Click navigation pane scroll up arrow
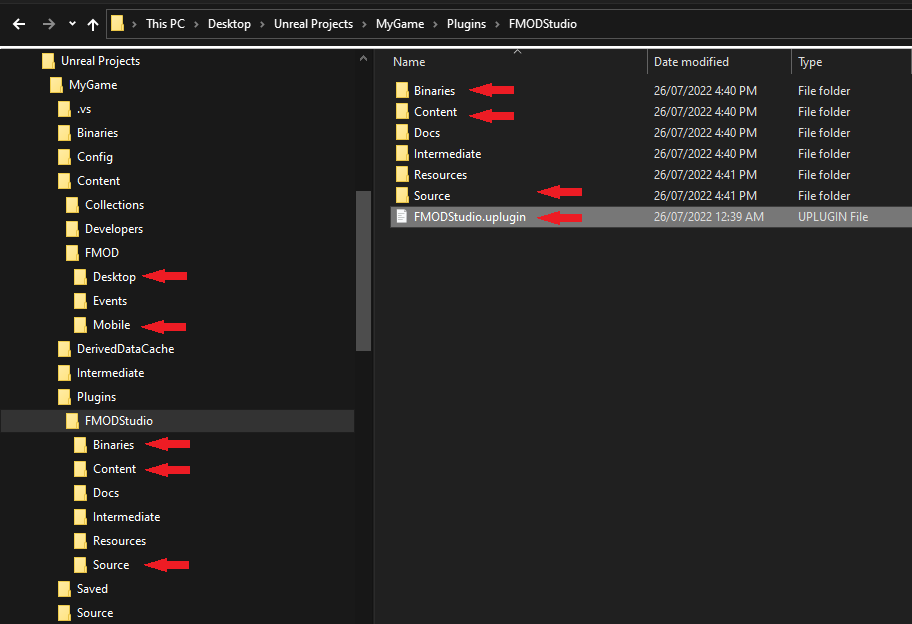 coord(364,59)
